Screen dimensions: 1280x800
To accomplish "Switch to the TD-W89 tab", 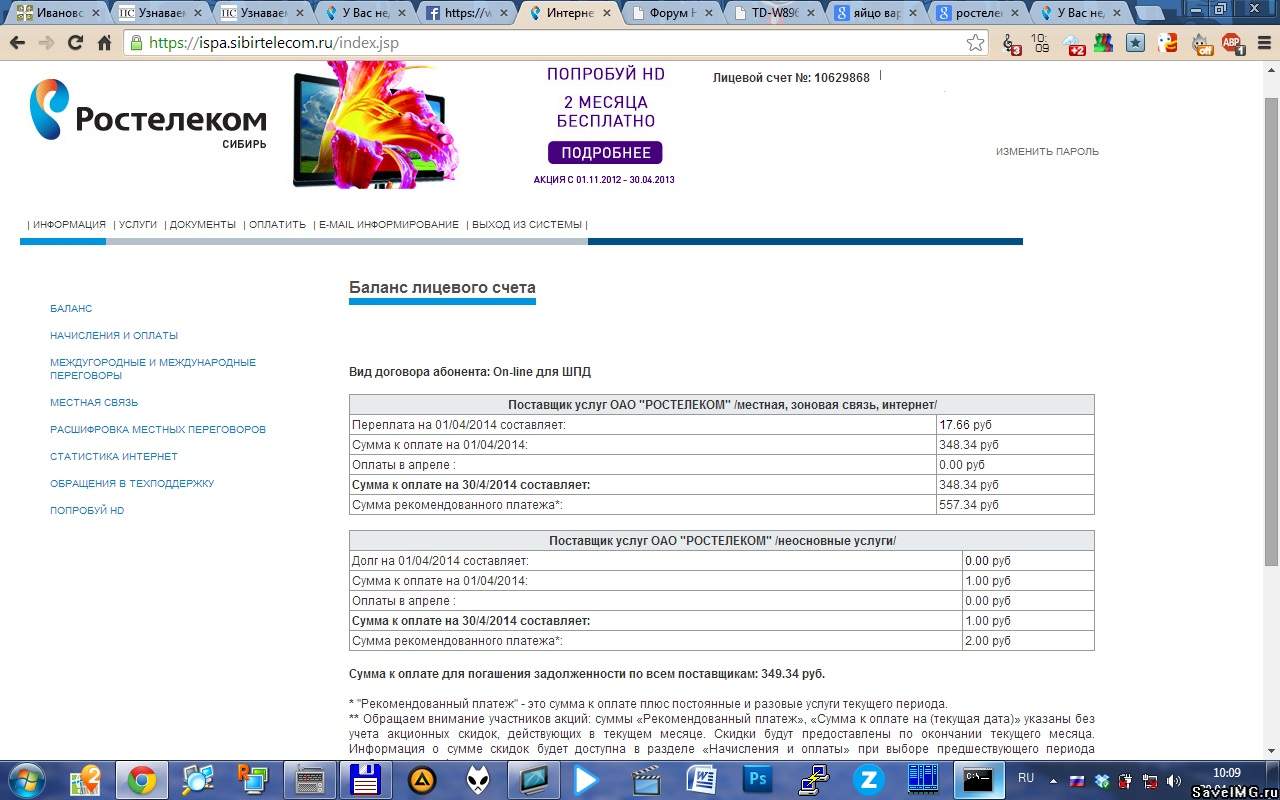I will point(770,13).
